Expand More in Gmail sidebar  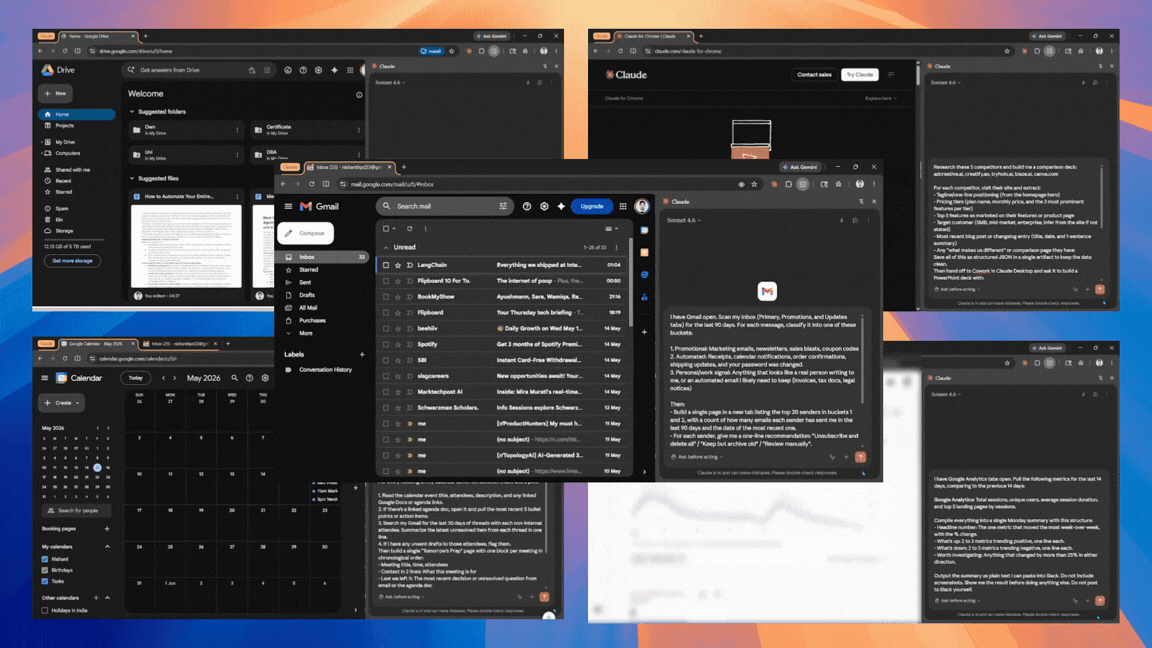click(306, 334)
